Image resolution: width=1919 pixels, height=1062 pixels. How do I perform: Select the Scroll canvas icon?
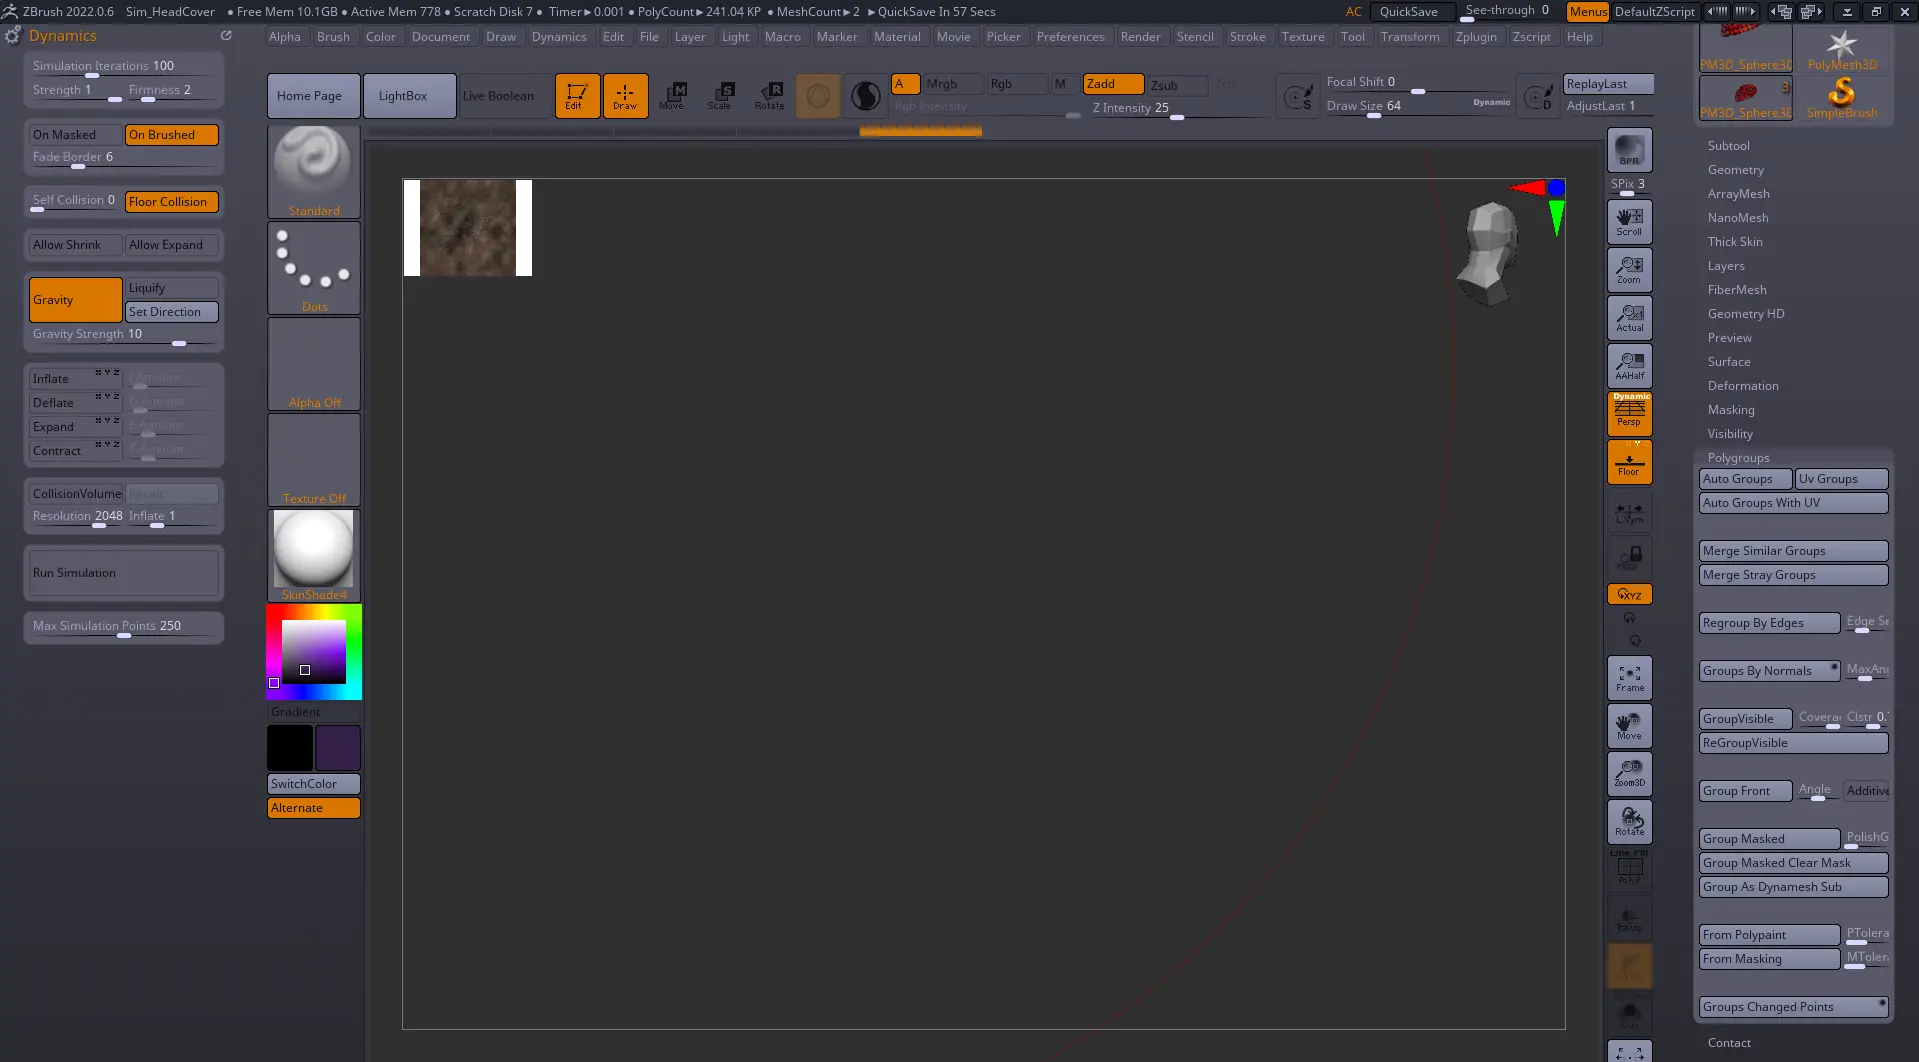[1629, 222]
